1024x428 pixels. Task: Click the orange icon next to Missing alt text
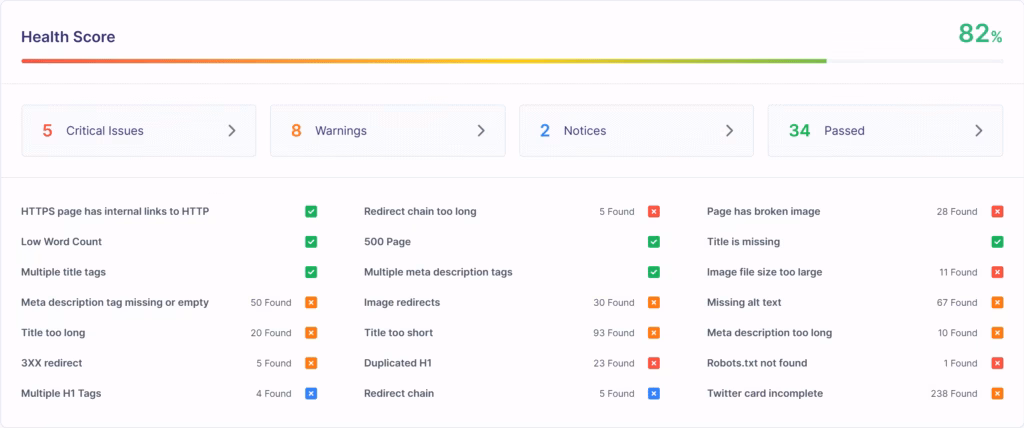997,303
